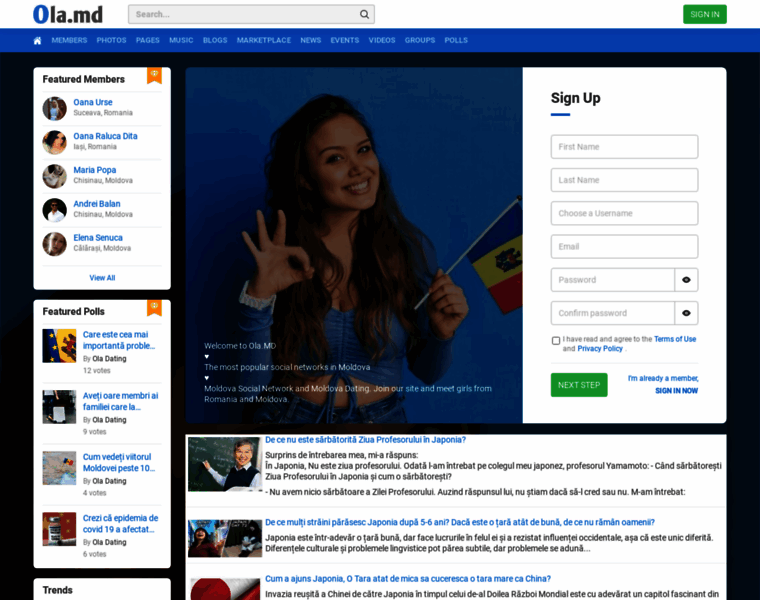This screenshot has width=760, height=600.
Task: Click Maria Popa avatar photo
Action: tap(54, 176)
